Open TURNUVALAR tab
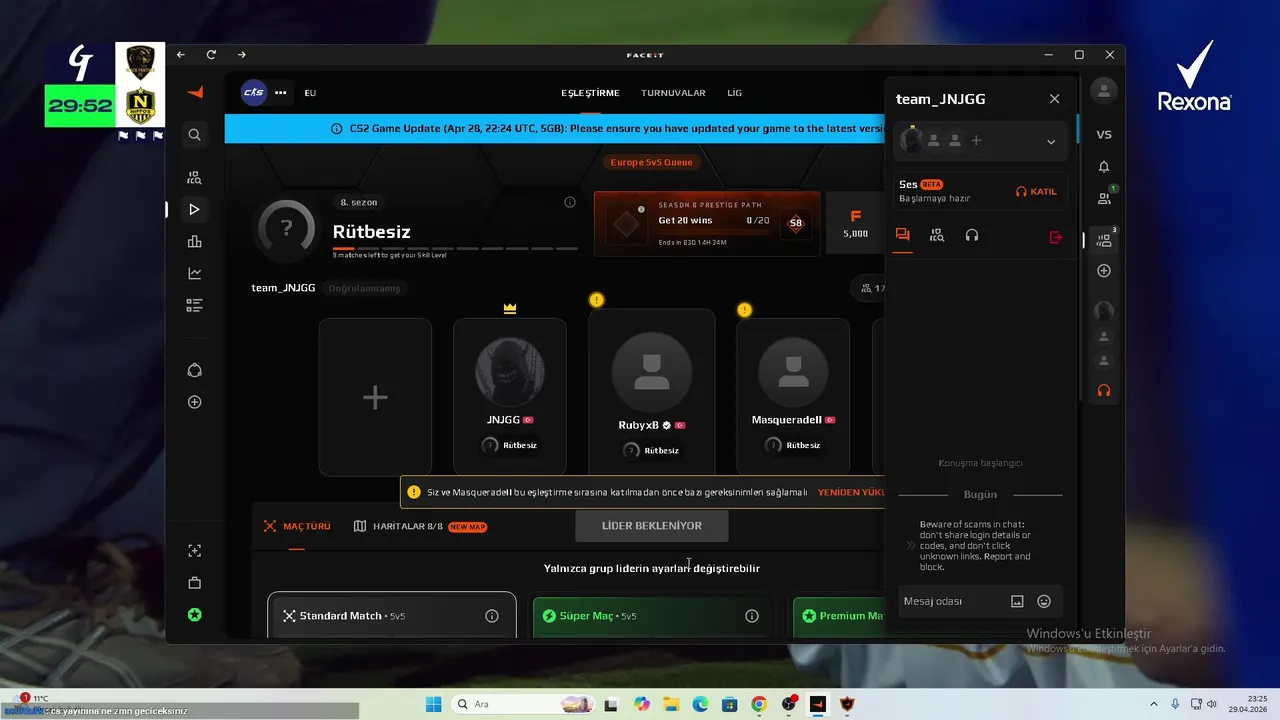 click(673, 93)
